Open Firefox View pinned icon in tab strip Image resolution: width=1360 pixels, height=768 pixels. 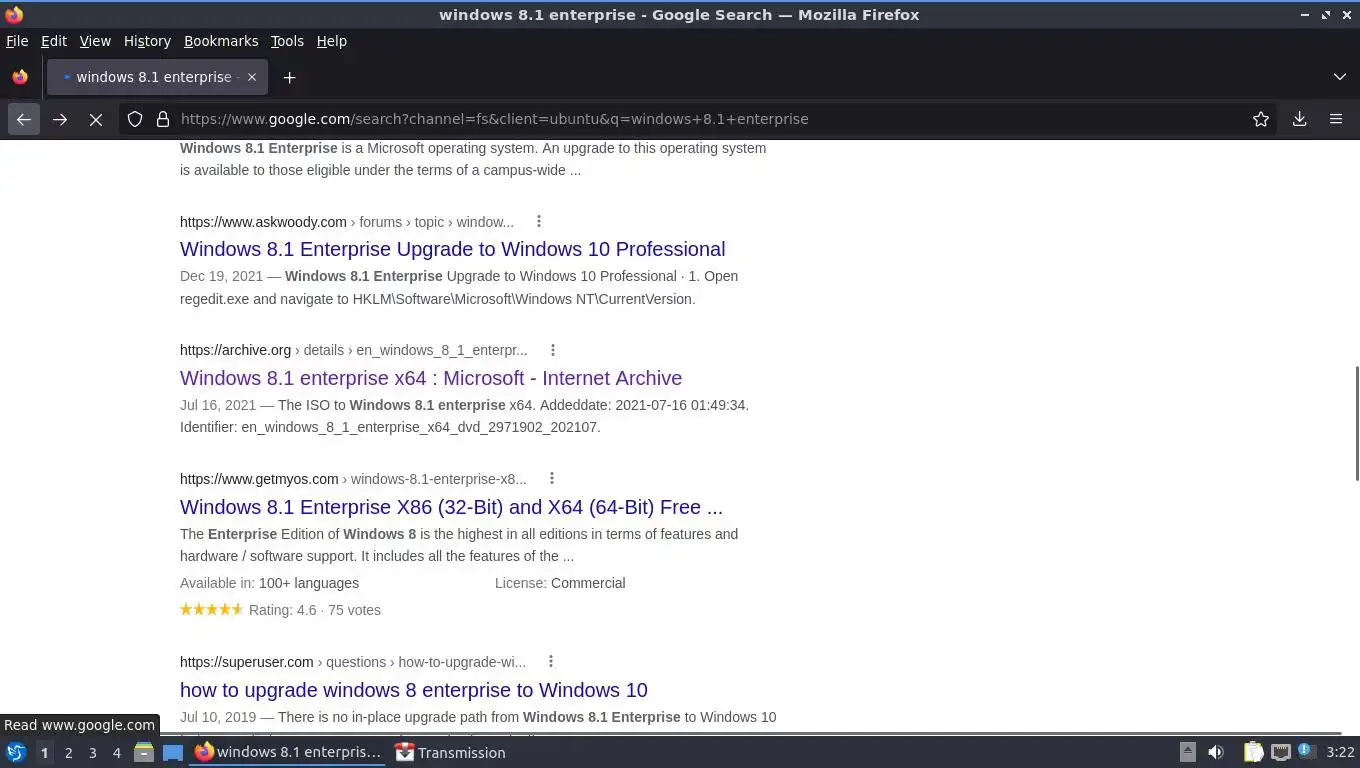[20, 77]
